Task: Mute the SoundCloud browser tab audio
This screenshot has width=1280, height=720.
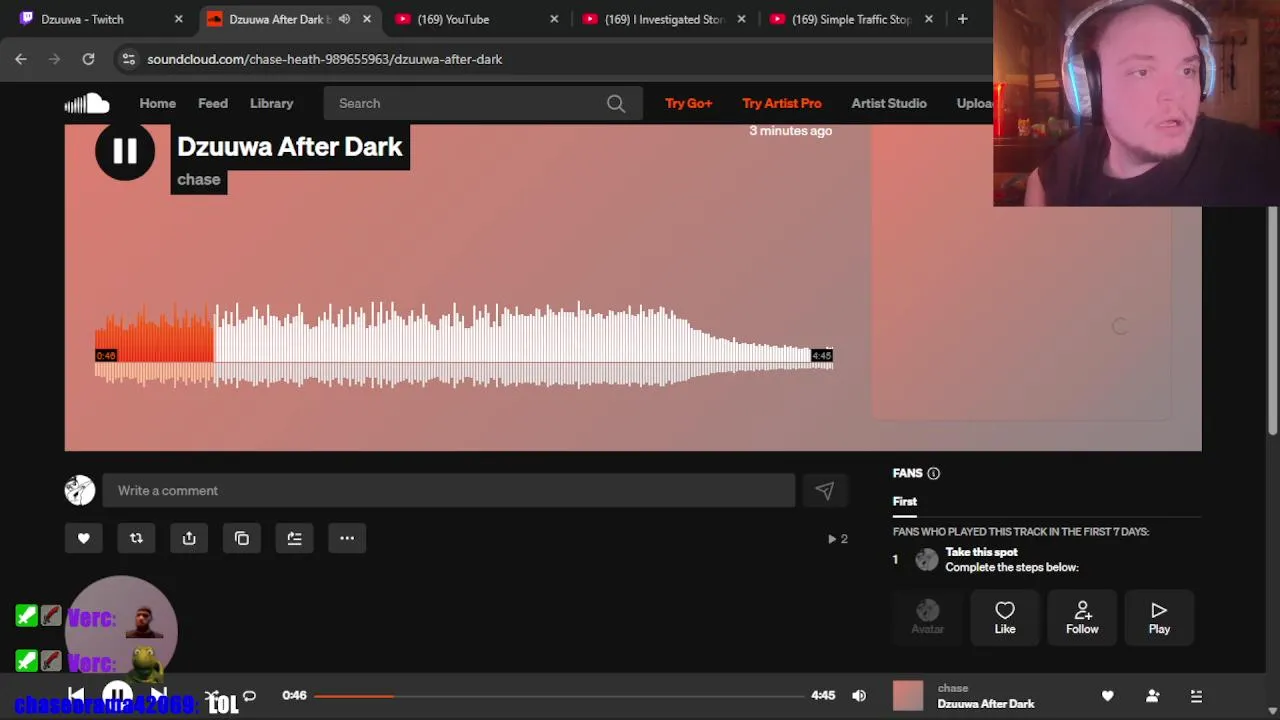Action: click(344, 19)
